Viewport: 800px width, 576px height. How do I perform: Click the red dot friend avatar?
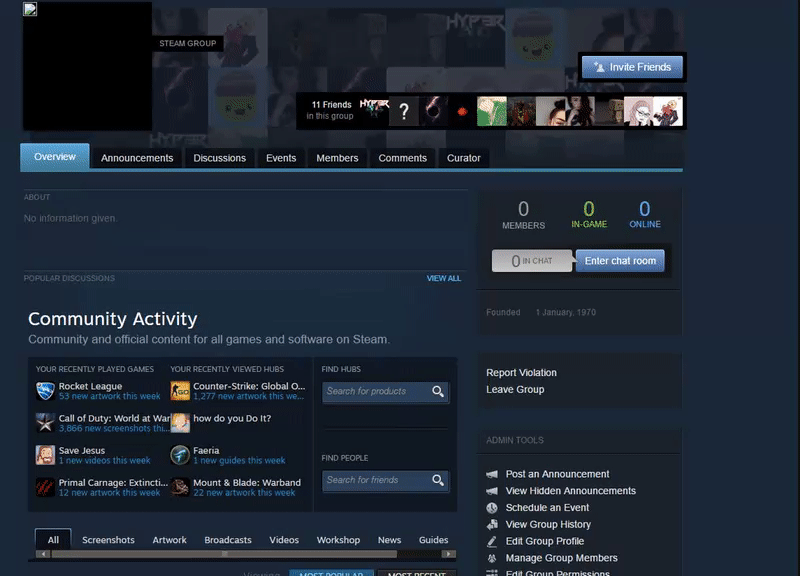tap(462, 111)
